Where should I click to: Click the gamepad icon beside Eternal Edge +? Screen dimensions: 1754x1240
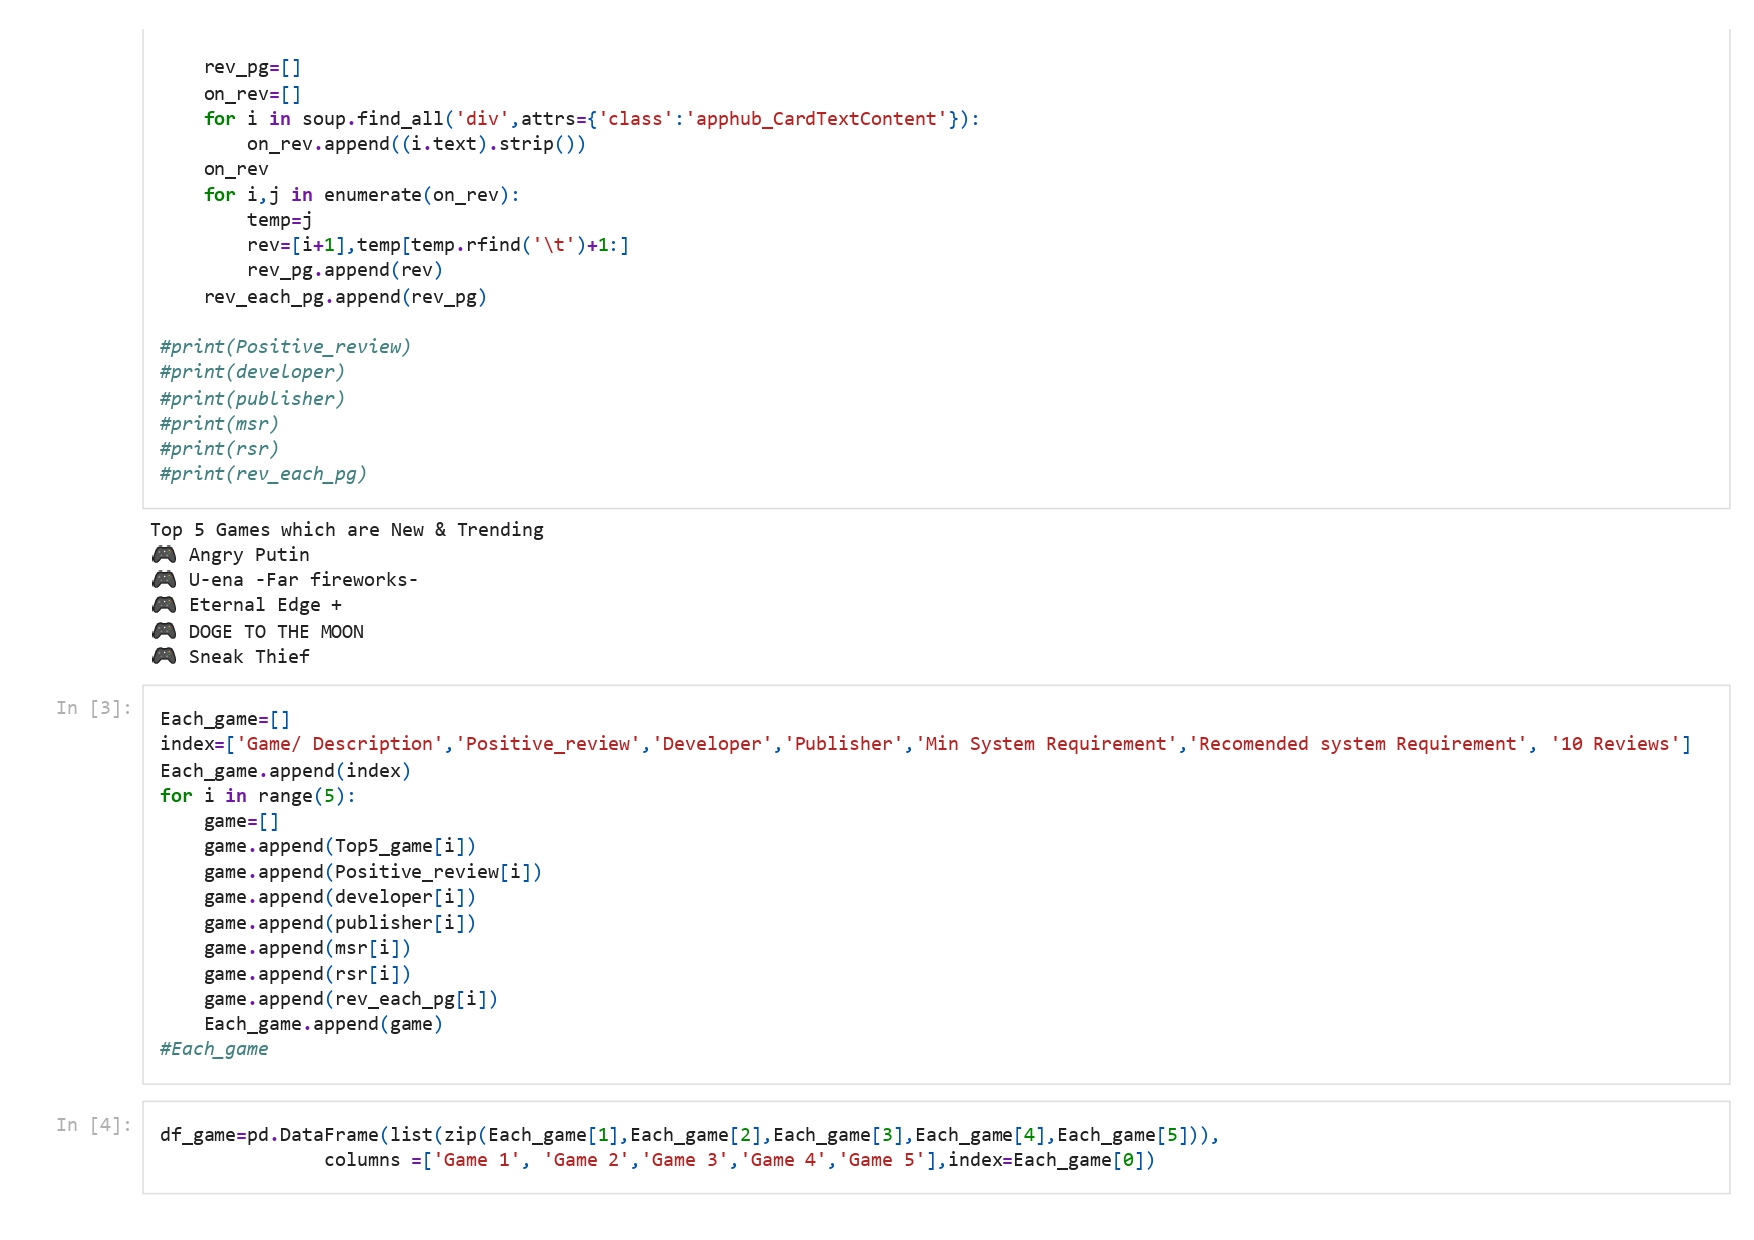pos(164,604)
